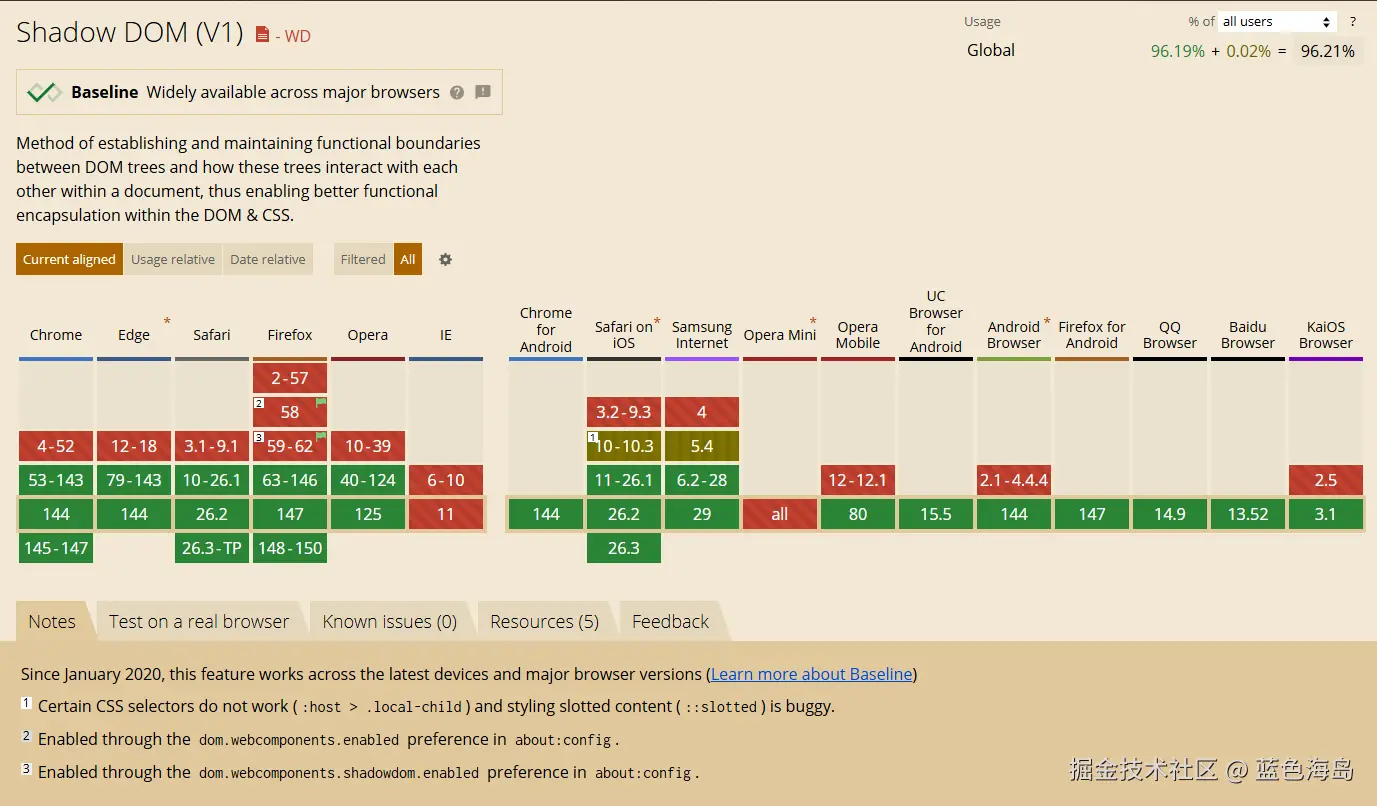Switch to the Feedback tab
Image resolution: width=1377 pixels, height=806 pixels.
[x=671, y=621]
